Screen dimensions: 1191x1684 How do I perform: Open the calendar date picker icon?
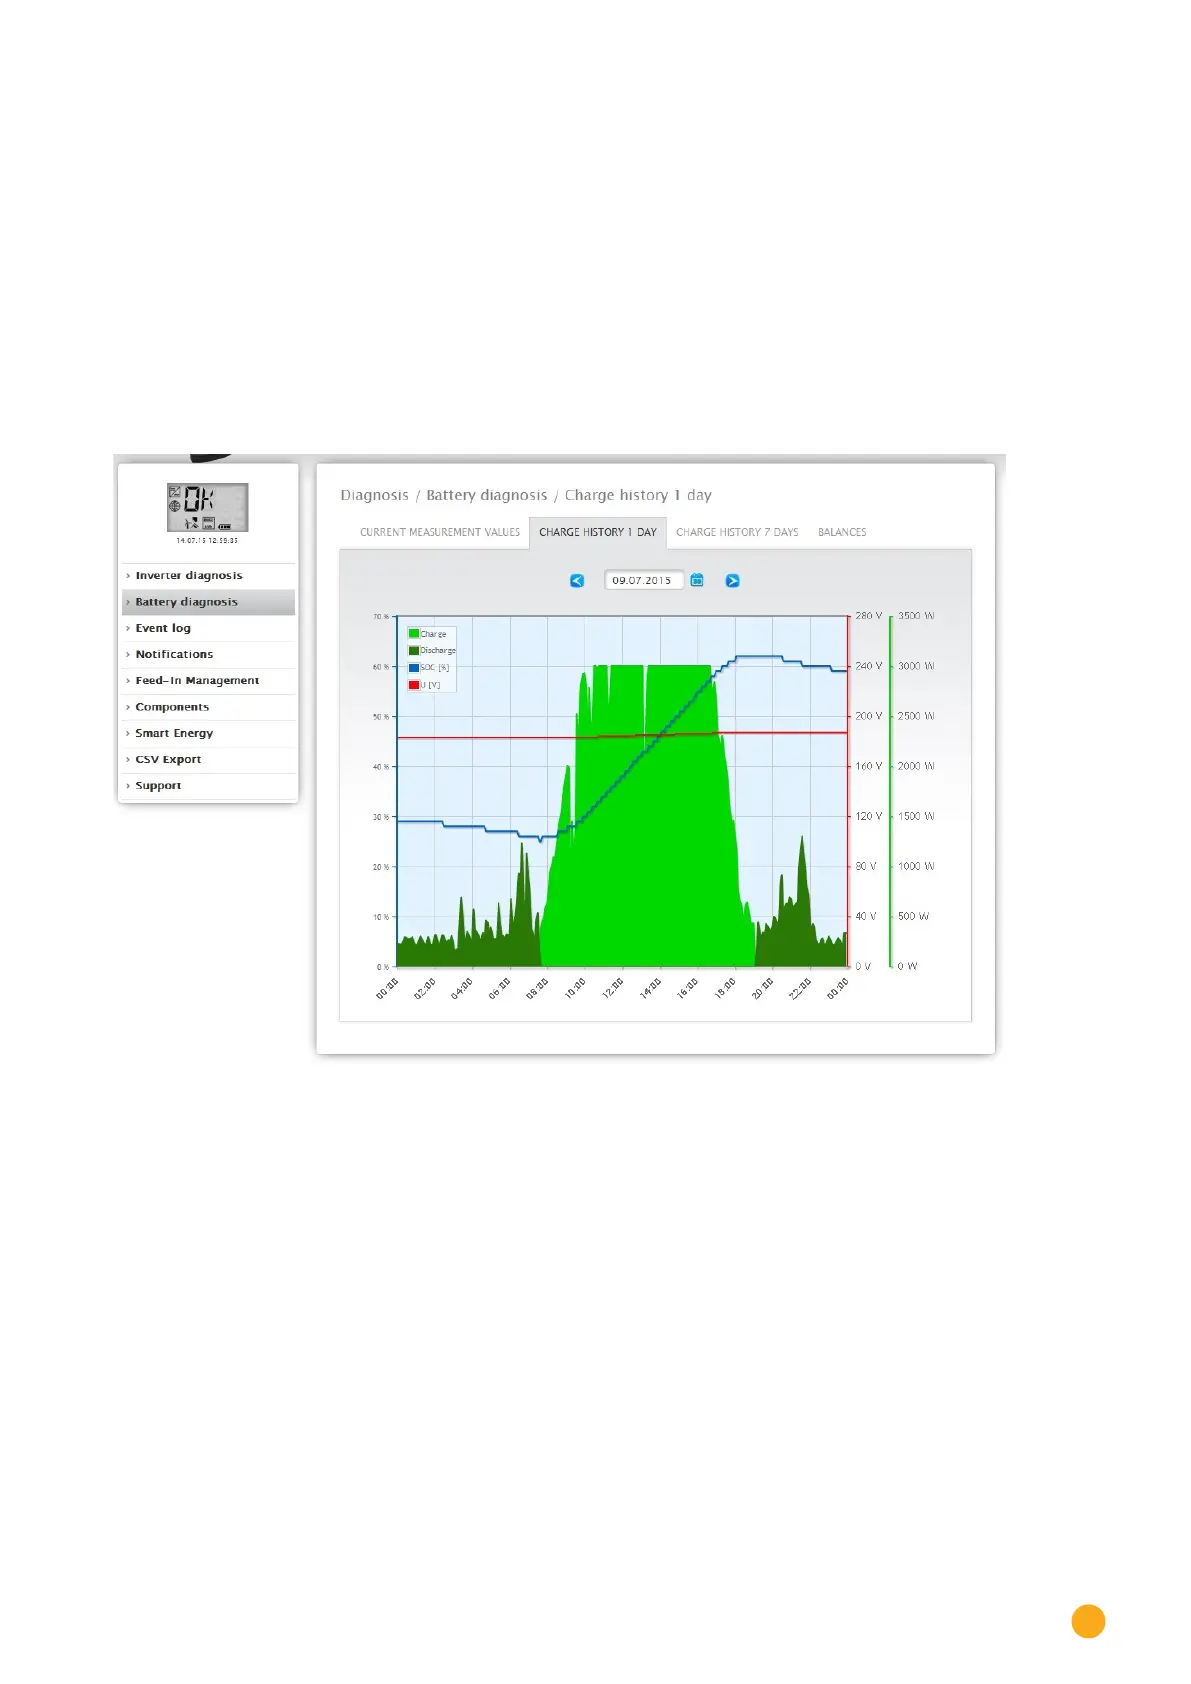(x=697, y=580)
